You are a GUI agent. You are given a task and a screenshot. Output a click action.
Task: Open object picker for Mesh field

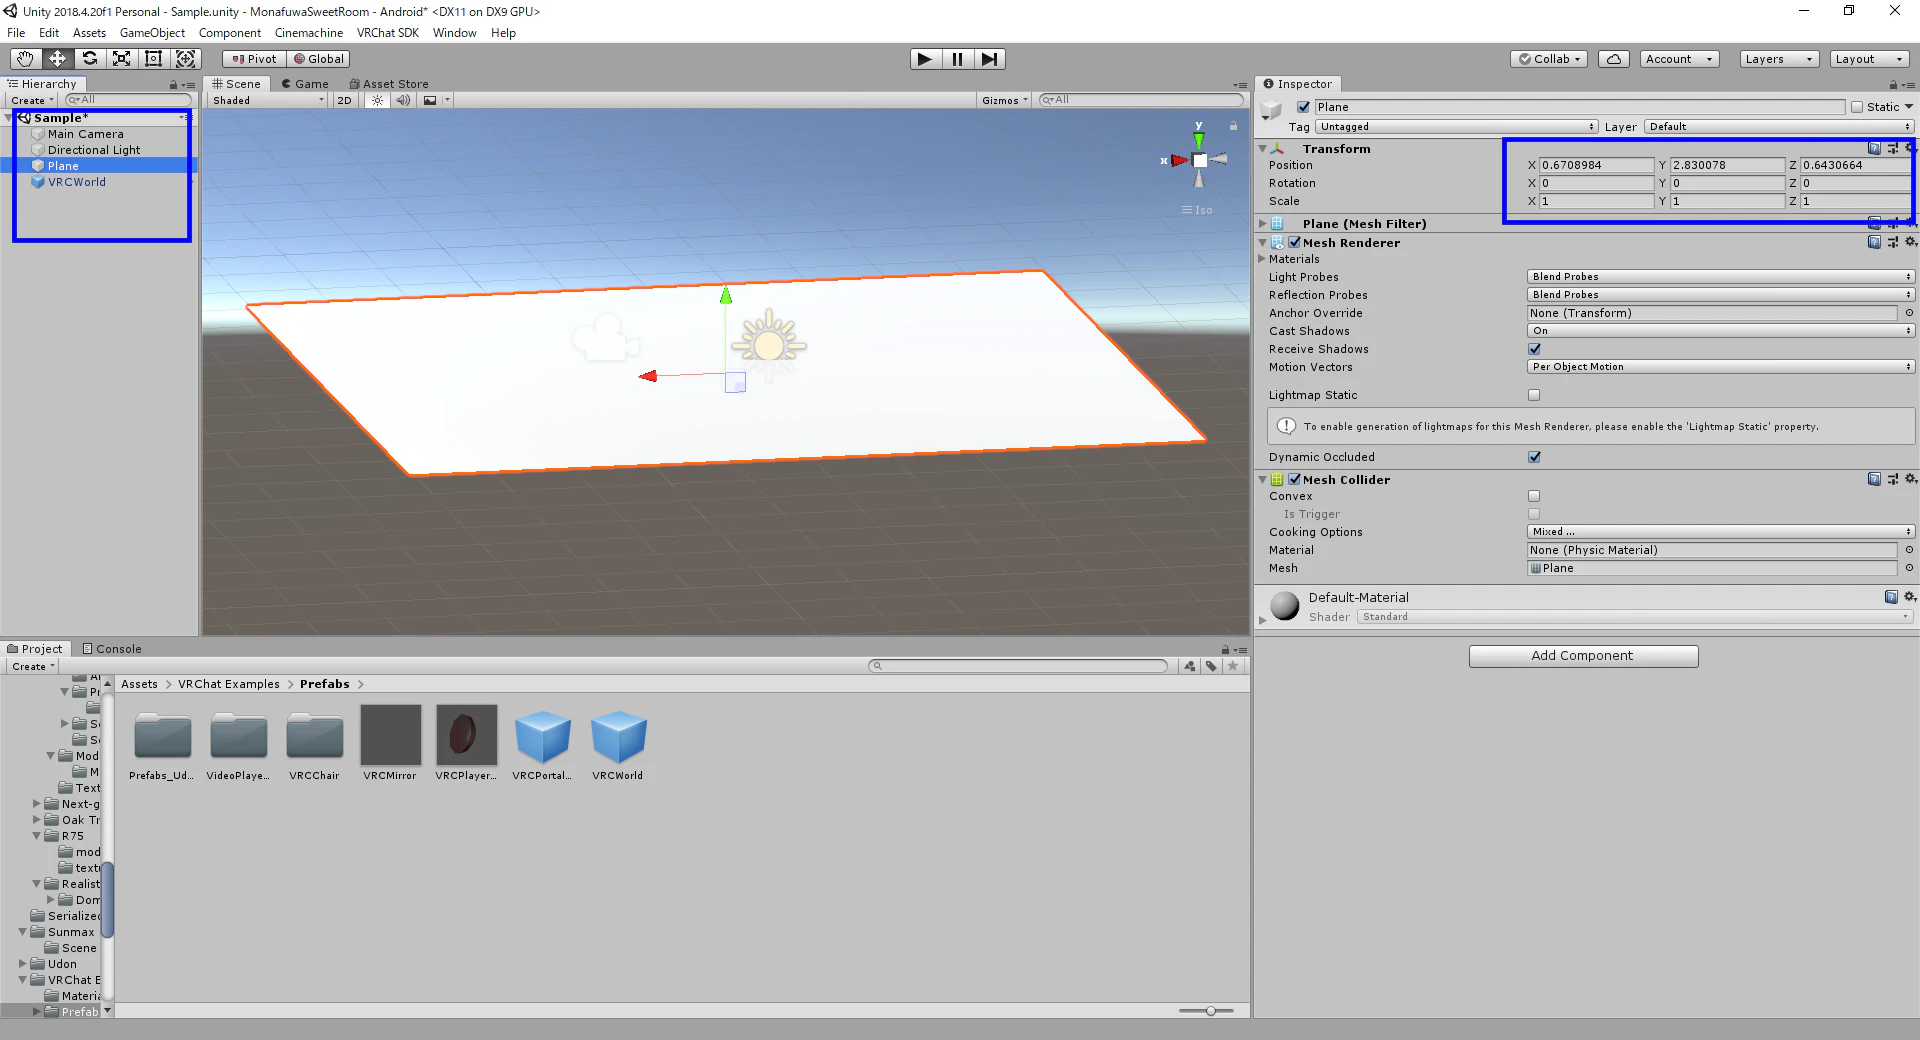(x=1909, y=568)
